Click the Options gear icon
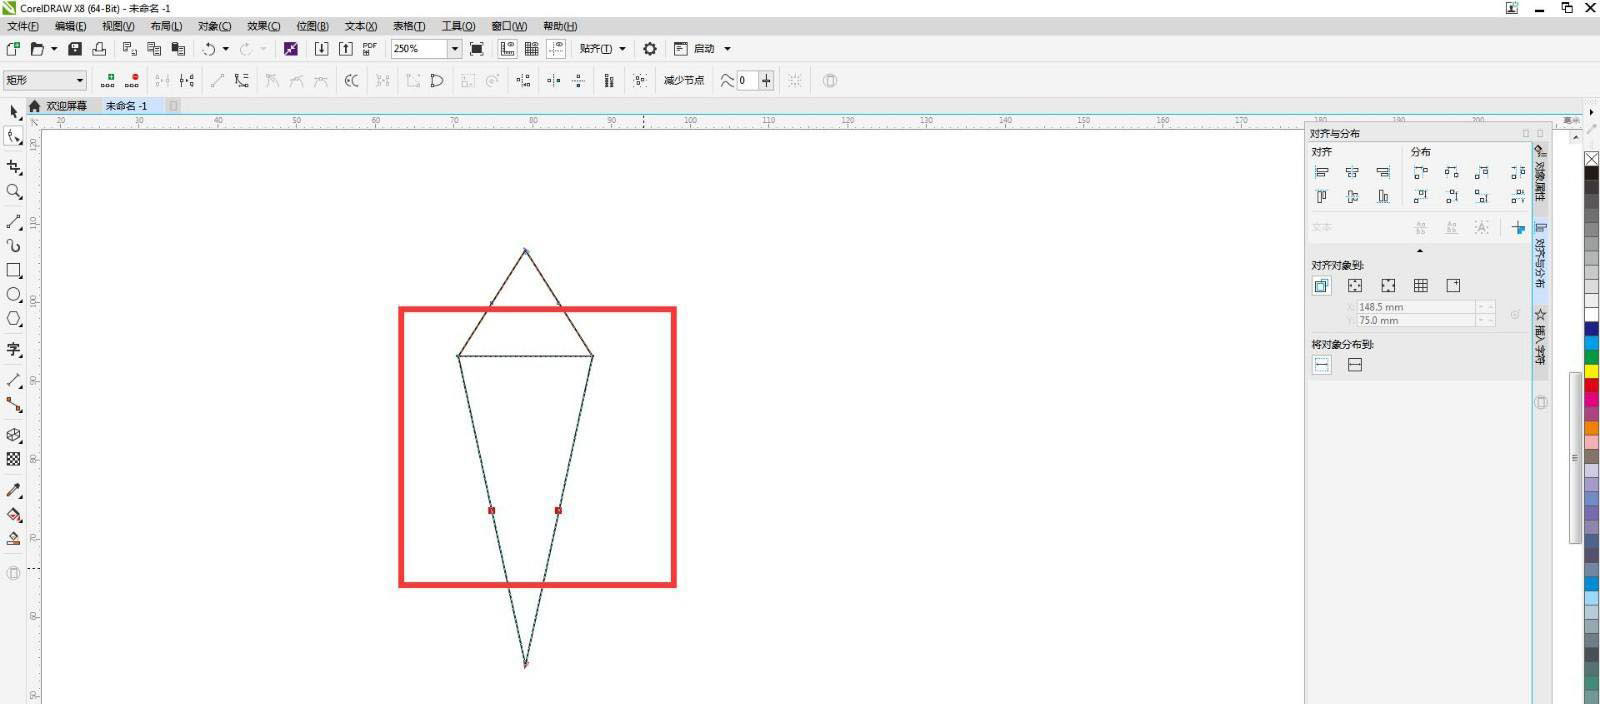1600x704 pixels. tap(650, 48)
